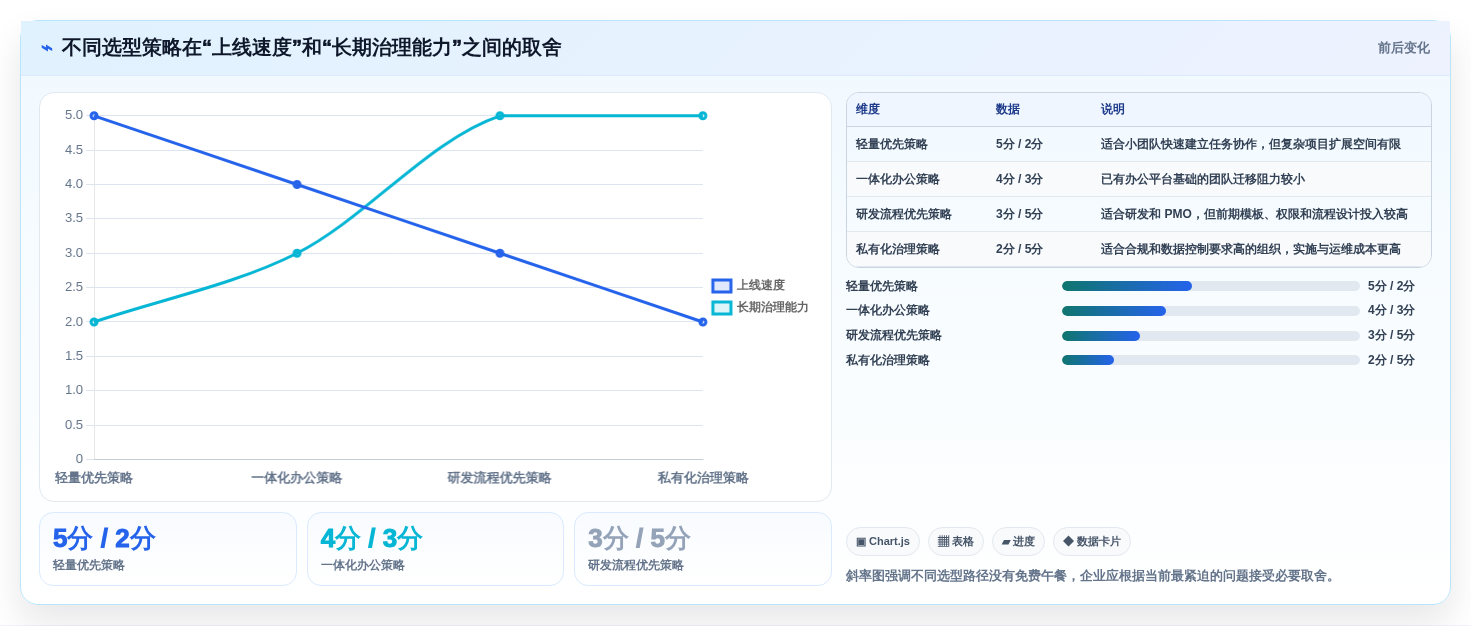
Task: Click the 说明 column header
Action: click(1113, 110)
